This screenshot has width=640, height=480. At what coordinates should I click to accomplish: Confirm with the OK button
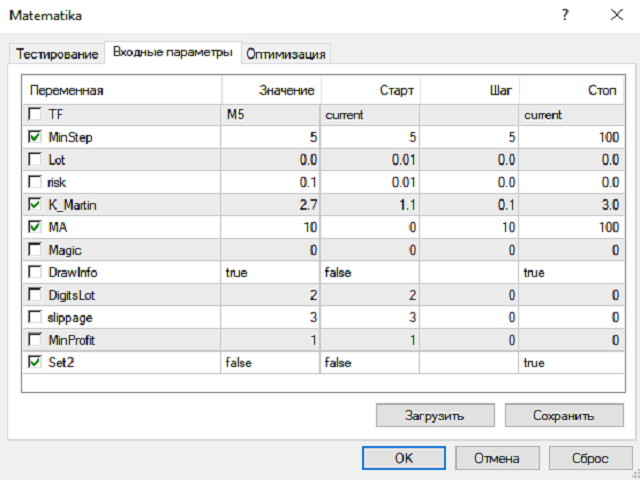tap(404, 458)
